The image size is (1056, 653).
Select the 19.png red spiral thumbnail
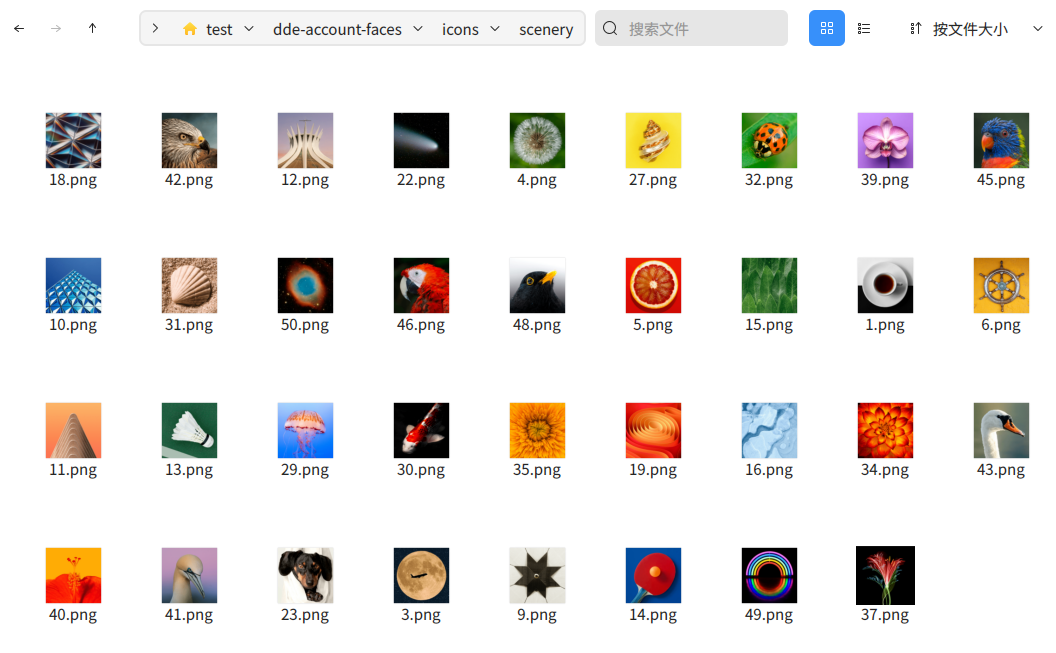[653, 430]
